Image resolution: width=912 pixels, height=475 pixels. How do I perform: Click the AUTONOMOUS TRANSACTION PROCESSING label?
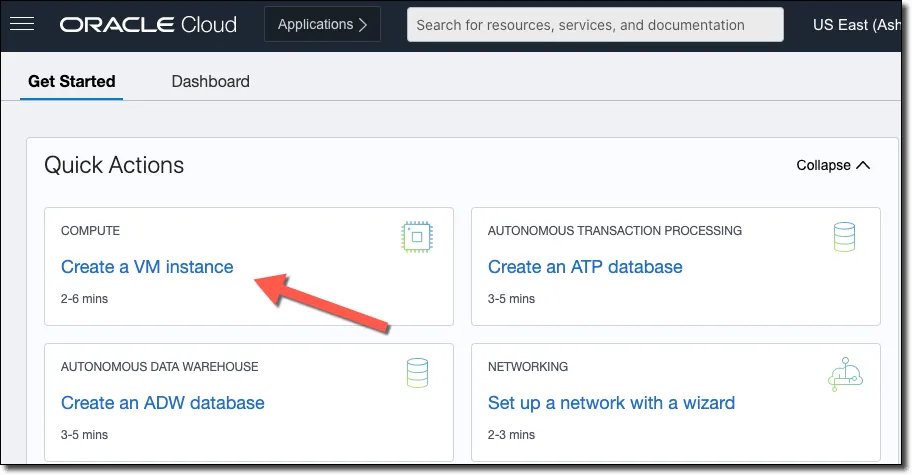615,231
